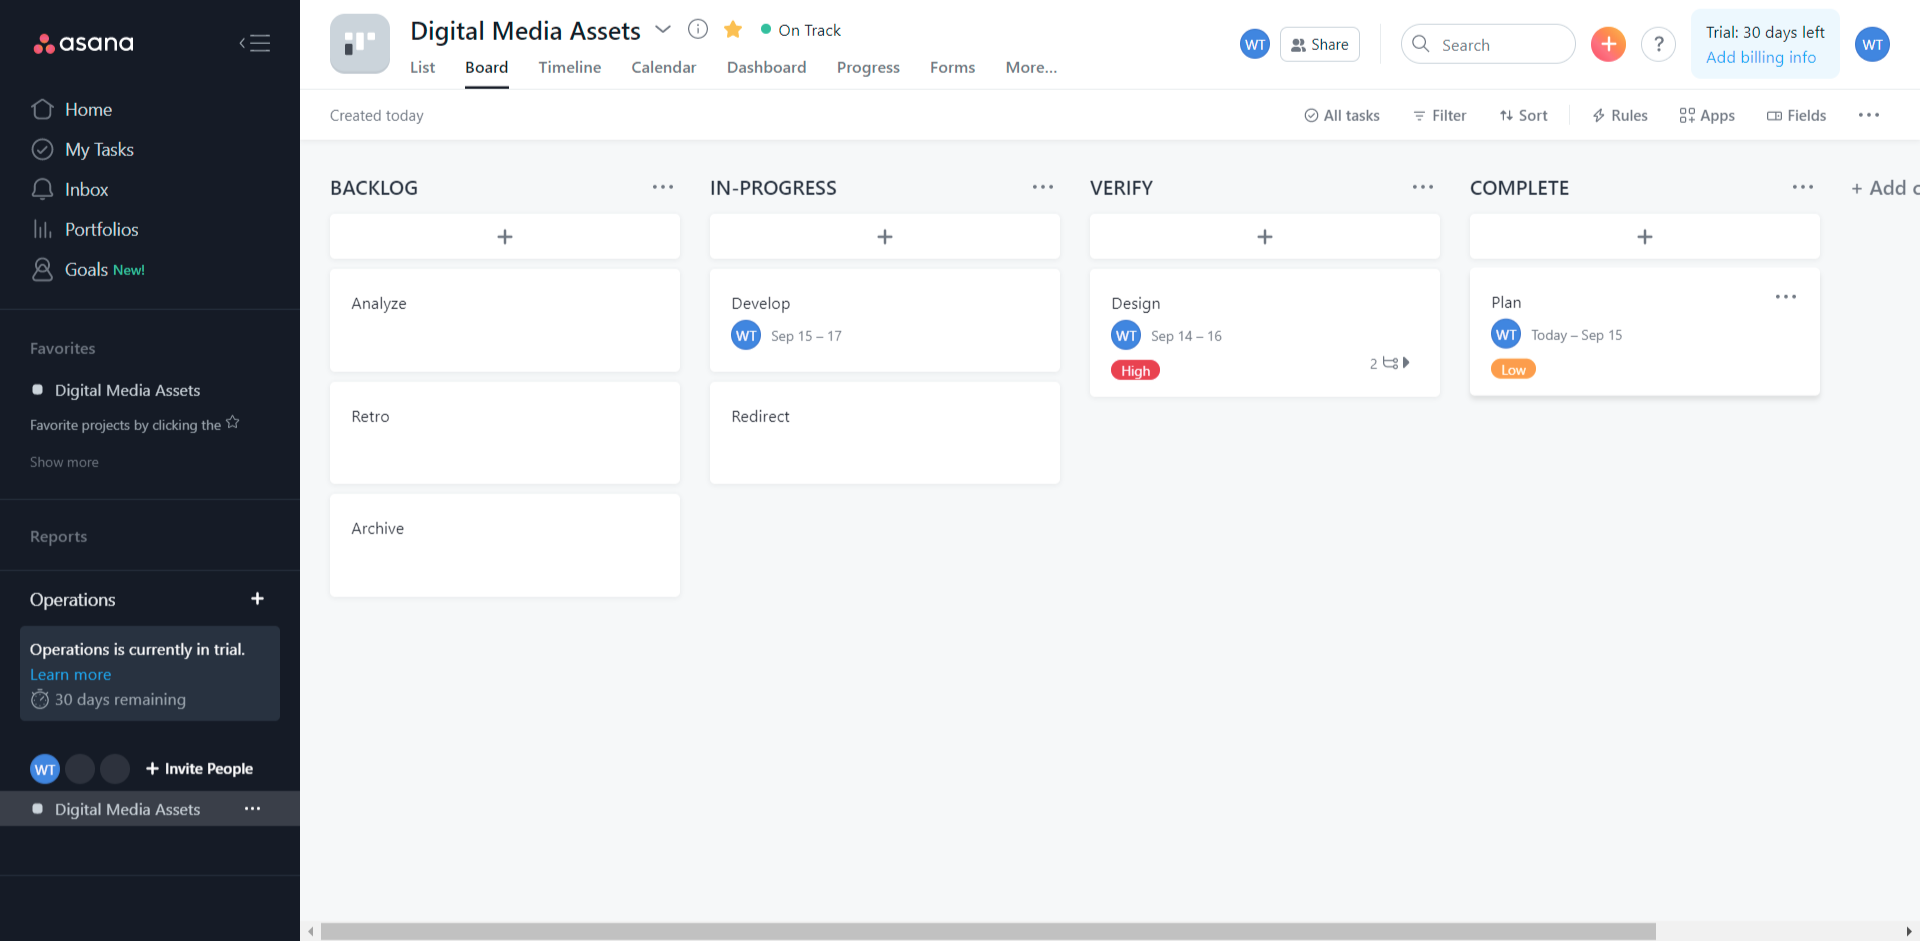Open the Sort option
This screenshot has width=1920, height=941.
click(x=1524, y=115)
